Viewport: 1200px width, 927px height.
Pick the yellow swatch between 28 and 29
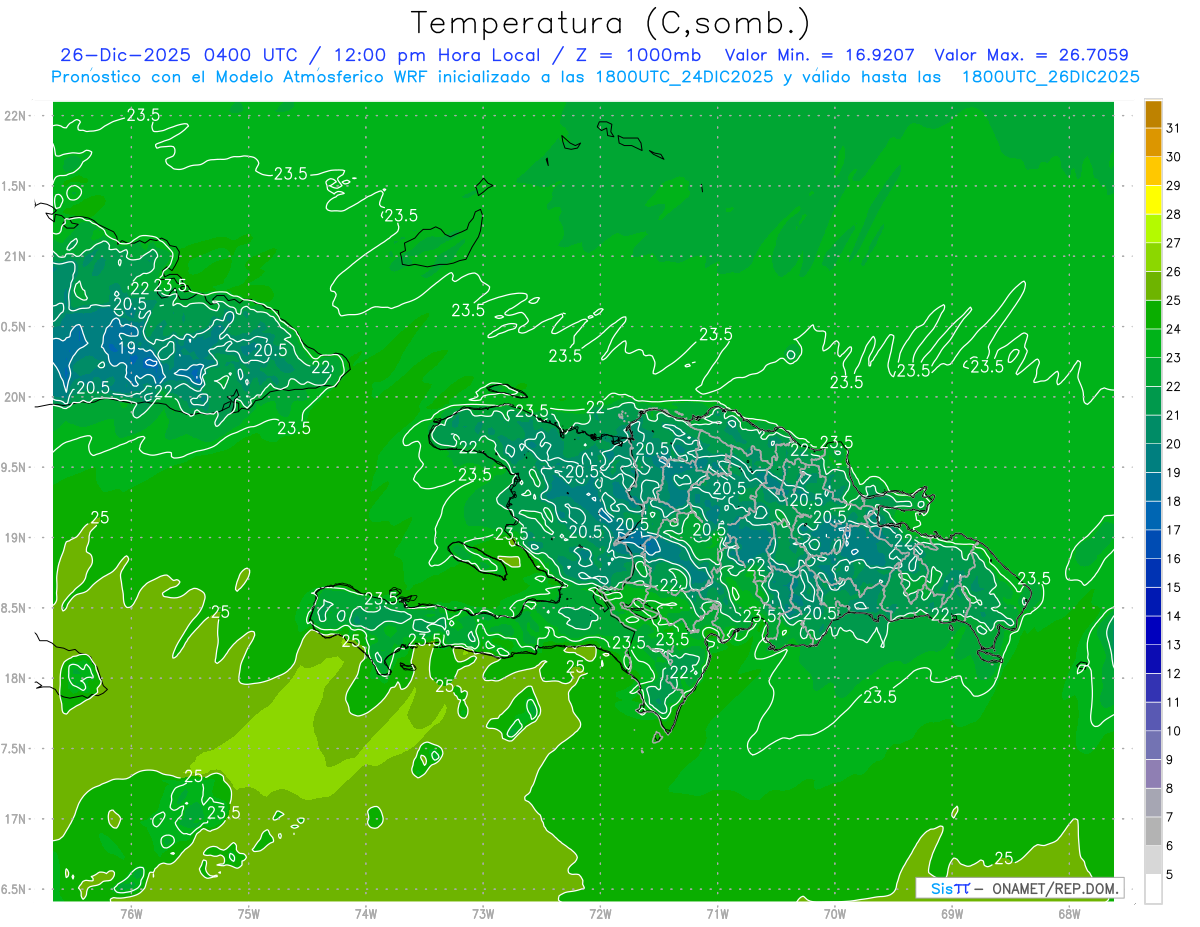click(1153, 199)
